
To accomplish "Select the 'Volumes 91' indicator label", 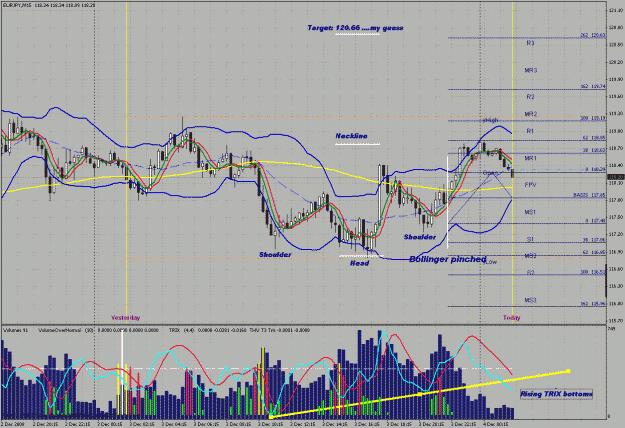I will [15, 330].
